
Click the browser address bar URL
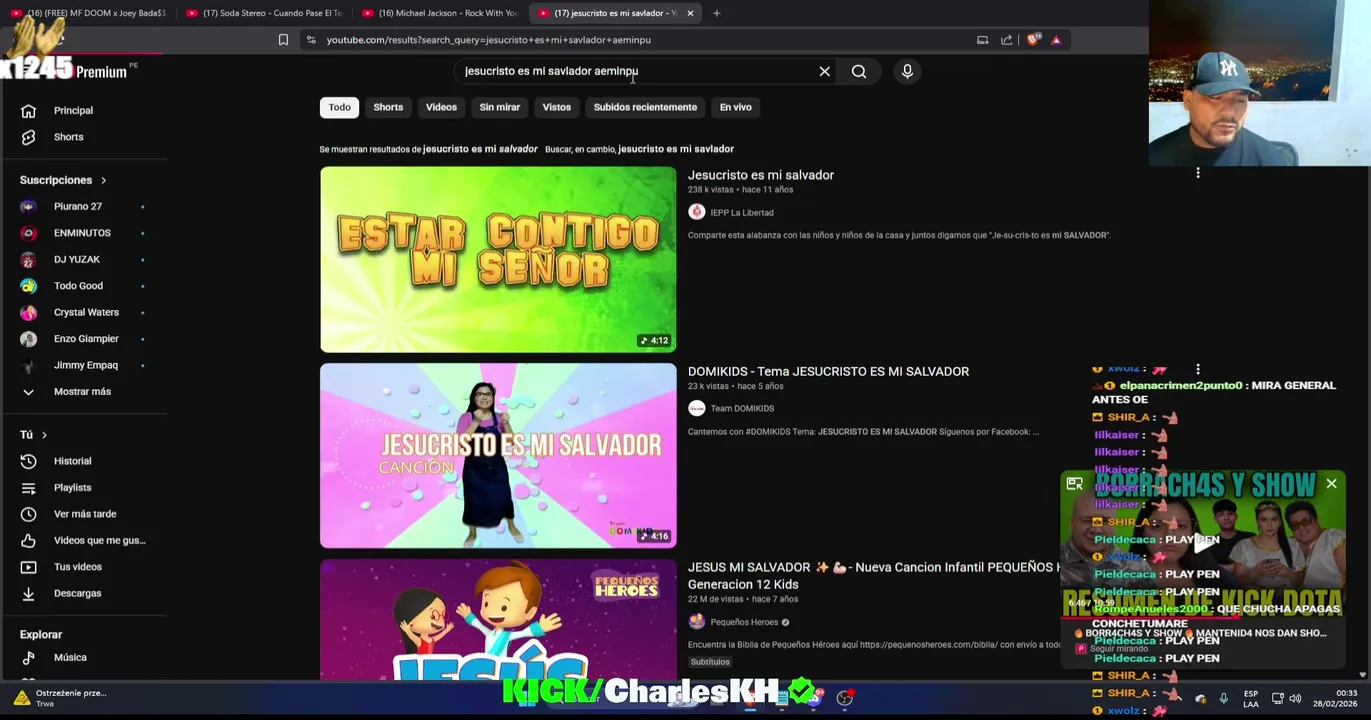[x=488, y=40]
